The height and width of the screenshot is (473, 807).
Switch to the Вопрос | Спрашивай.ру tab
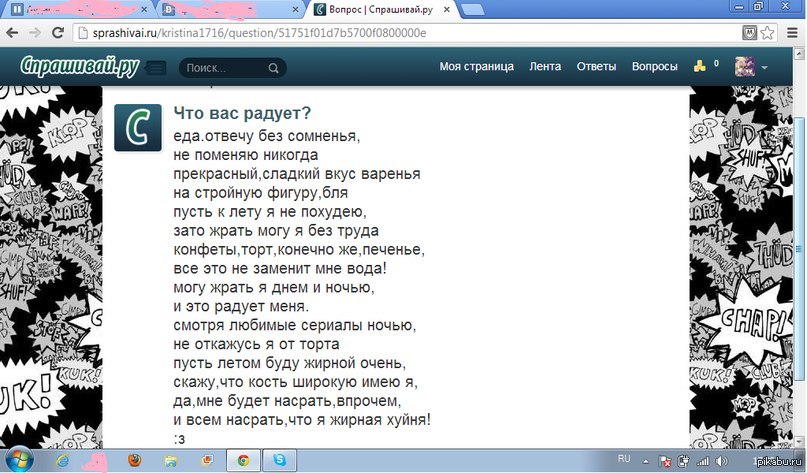click(x=375, y=10)
